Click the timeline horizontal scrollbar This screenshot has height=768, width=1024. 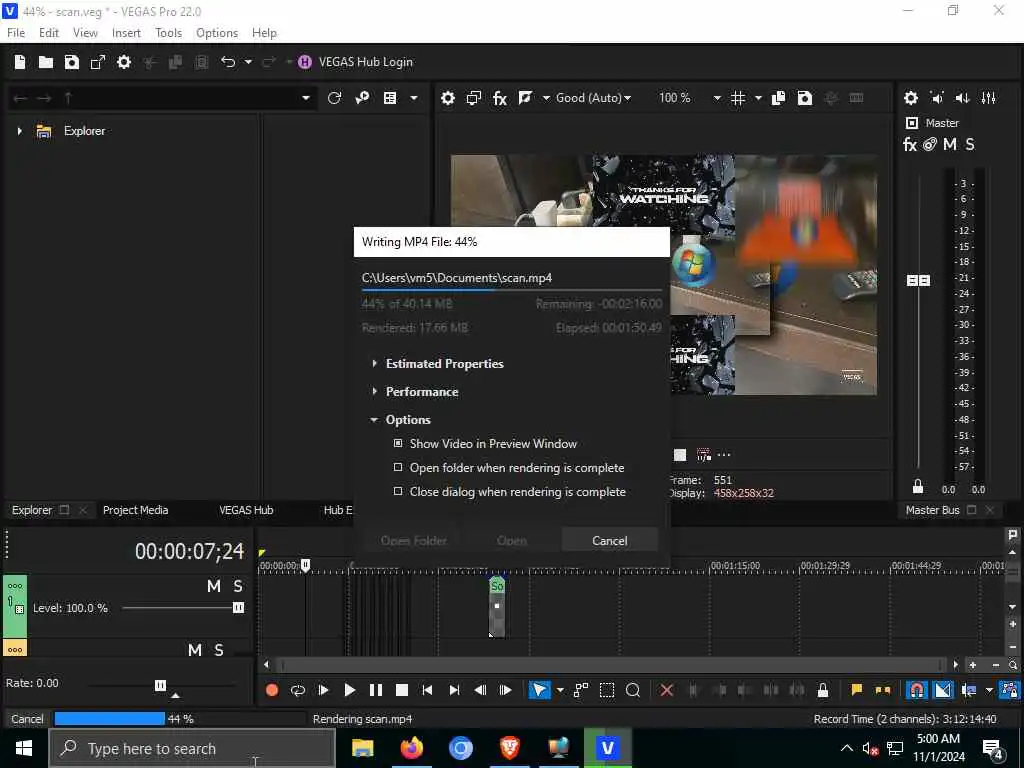pyautogui.click(x=611, y=665)
